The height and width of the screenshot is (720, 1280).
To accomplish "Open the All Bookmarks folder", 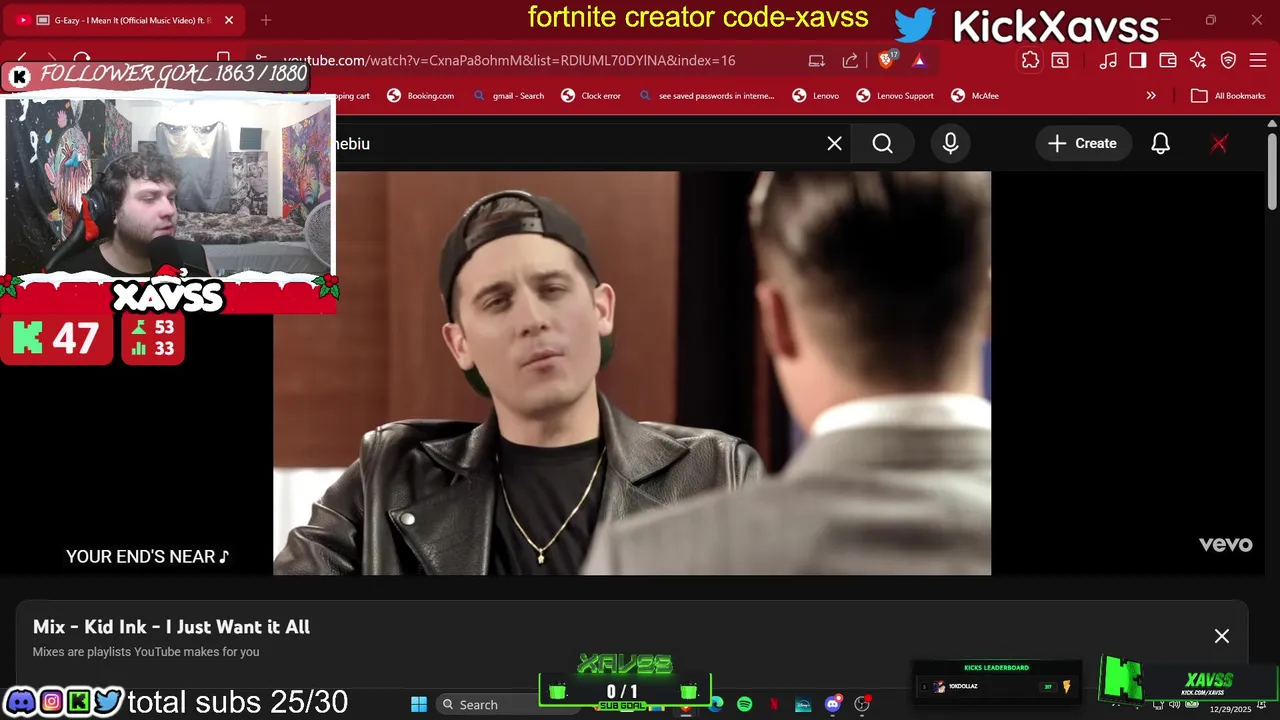I will coord(1228,96).
